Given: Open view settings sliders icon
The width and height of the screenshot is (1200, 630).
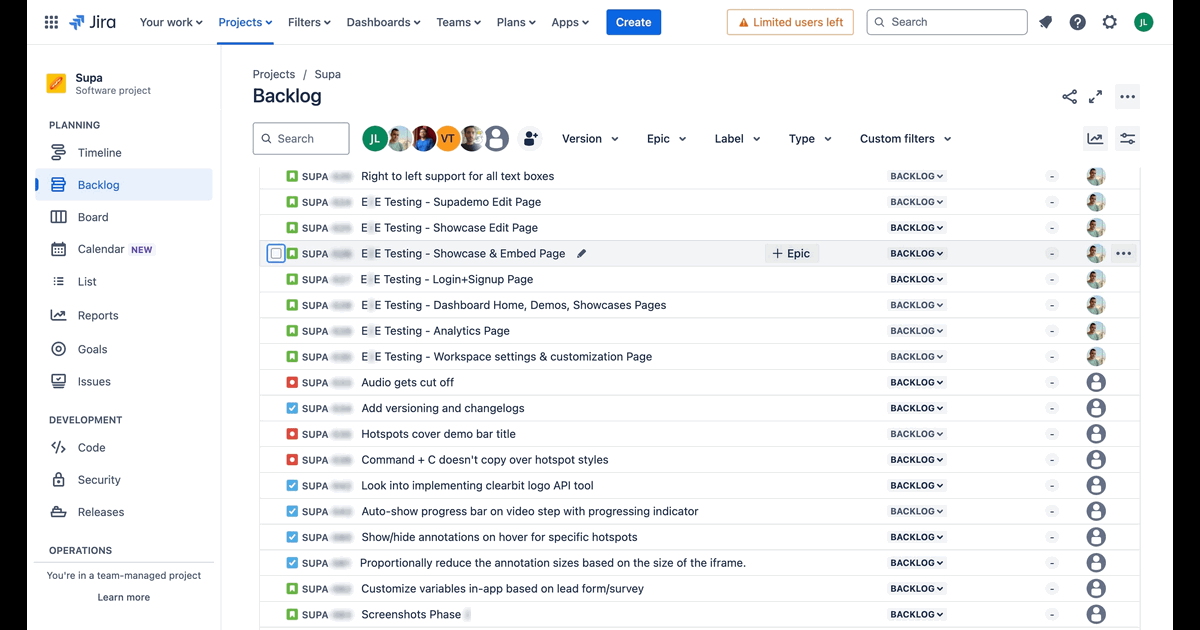Looking at the screenshot, I should click(x=1128, y=139).
